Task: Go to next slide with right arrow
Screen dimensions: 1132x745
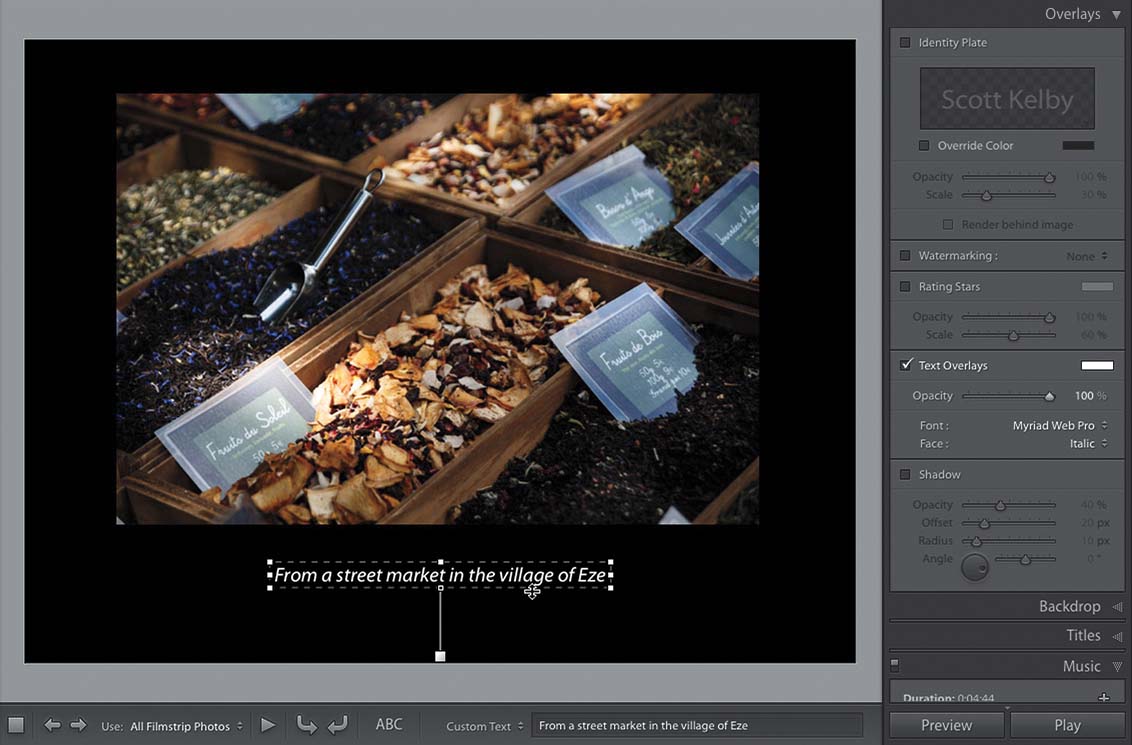Action: tap(78, 725)
